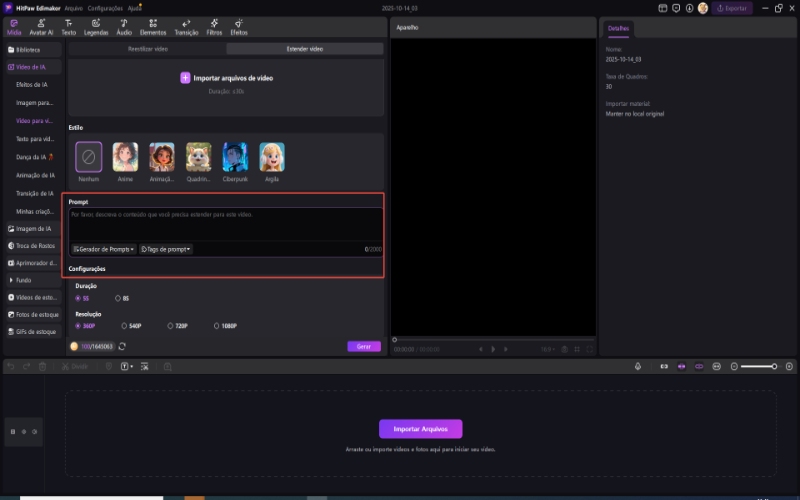This screenshot has width=800, height=500.
Task: Select 5S duration
Action: pos(82,298)
